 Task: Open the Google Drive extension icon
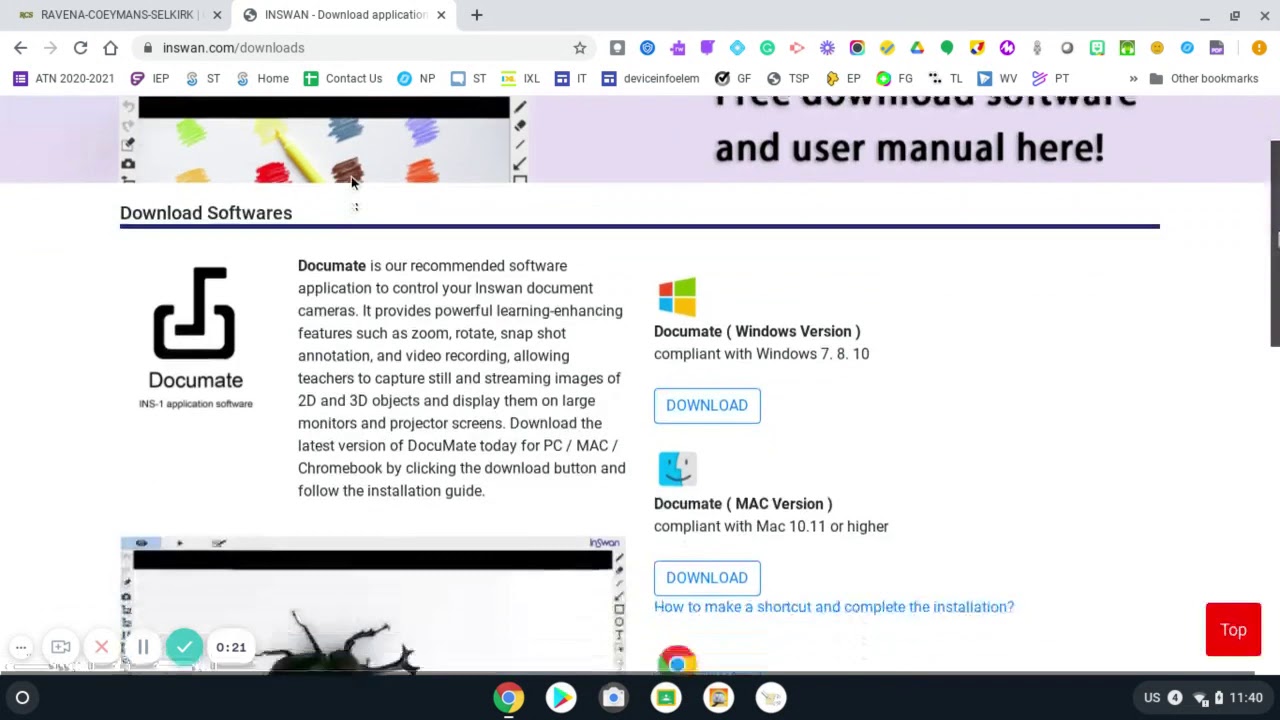tap(917, 47)
